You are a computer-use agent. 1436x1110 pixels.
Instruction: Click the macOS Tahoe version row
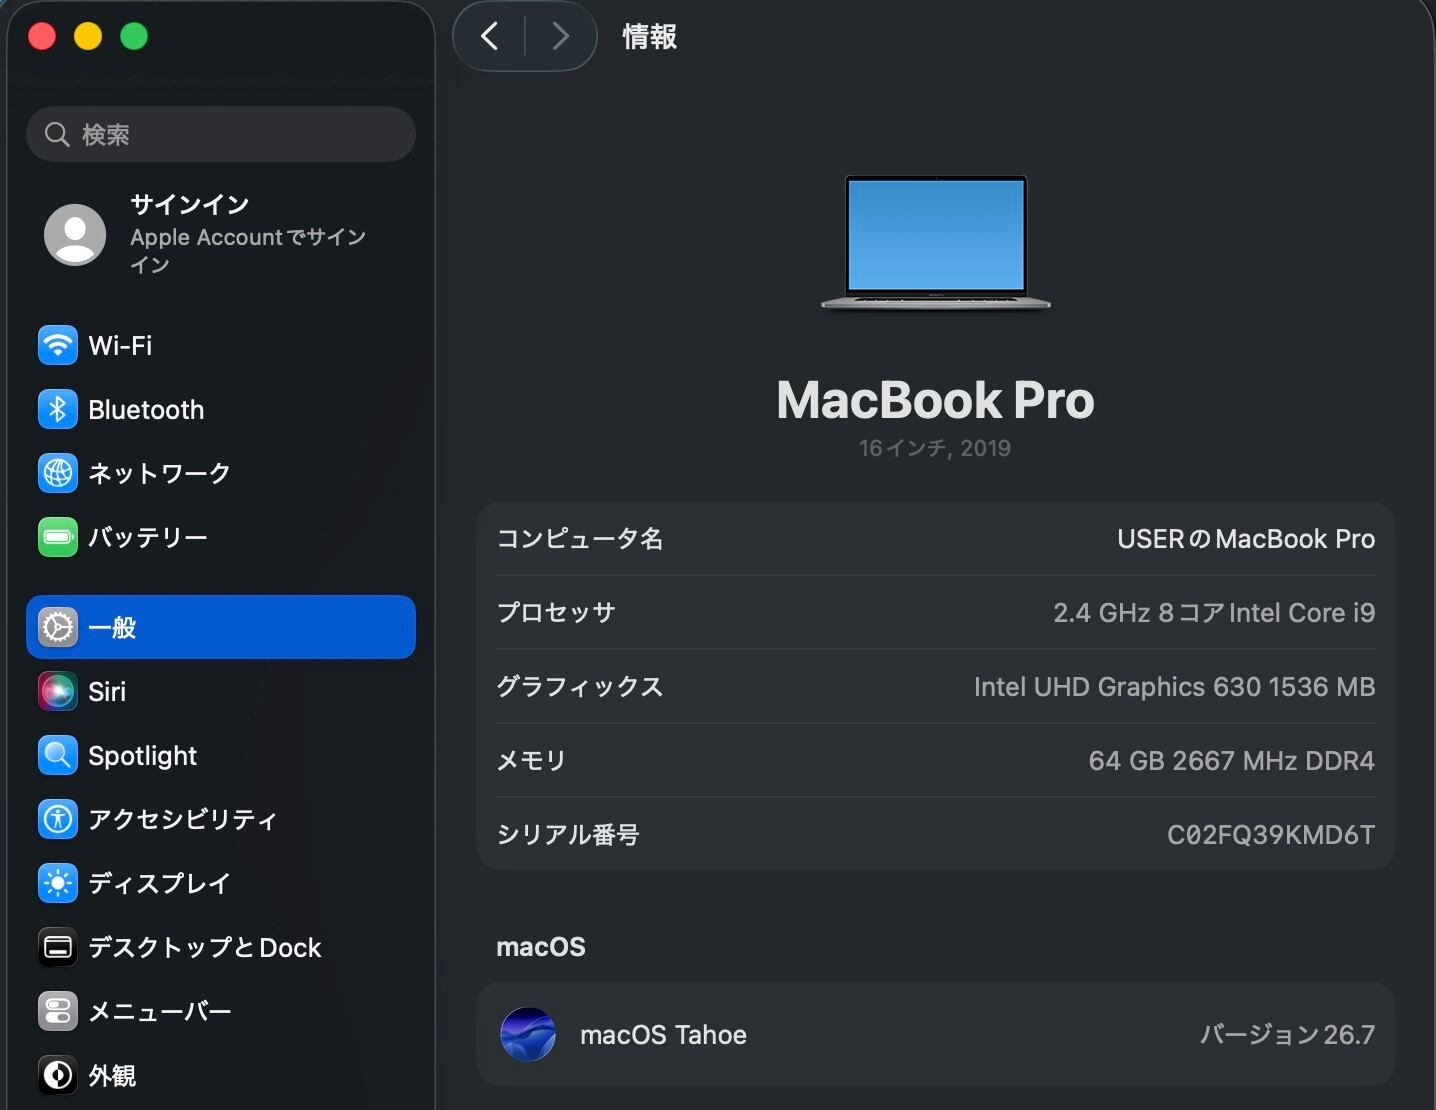(936, 1034)
